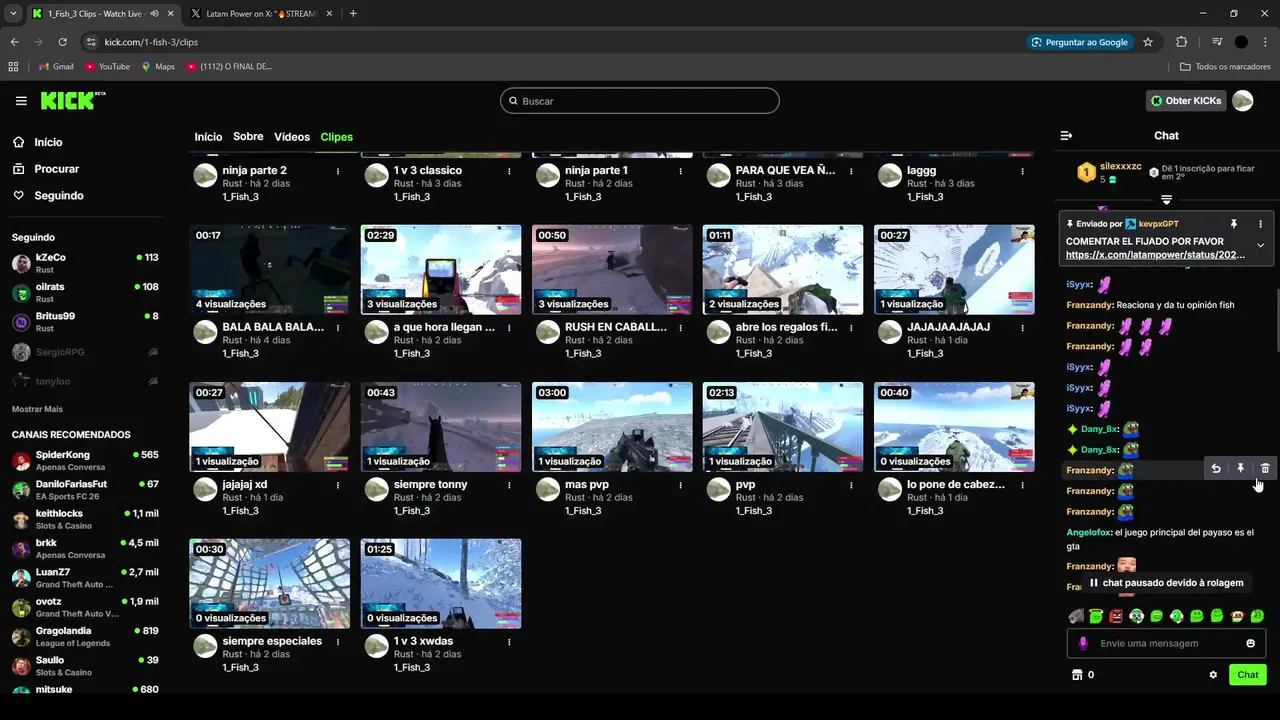
Task: Open the Chrome apps grid in bookmarks bar
Action: [13, 66]
